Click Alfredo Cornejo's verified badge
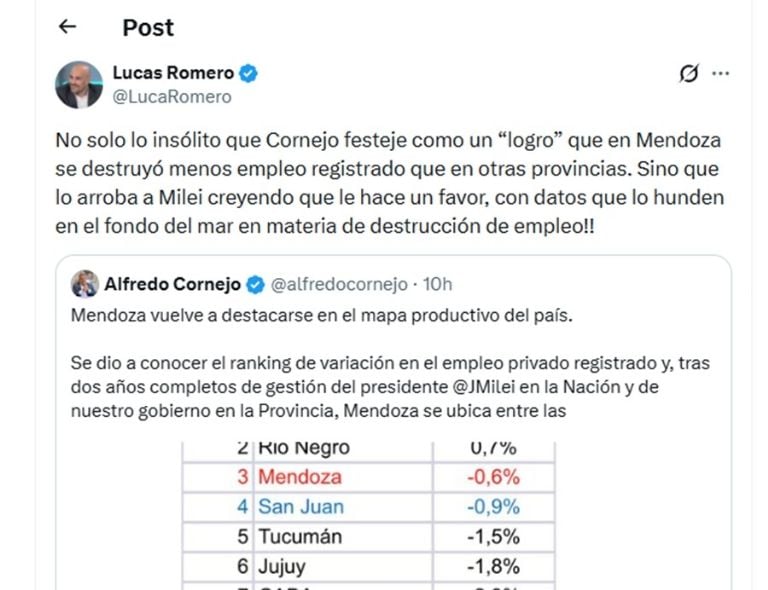The width and height of the screenshot is (768, 590). (x=255, y=285)
